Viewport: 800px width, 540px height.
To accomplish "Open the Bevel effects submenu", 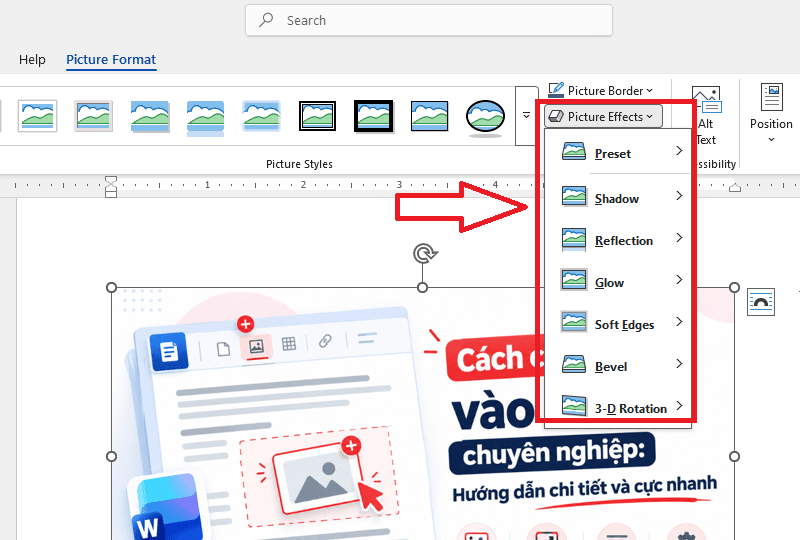I will 619,365.
